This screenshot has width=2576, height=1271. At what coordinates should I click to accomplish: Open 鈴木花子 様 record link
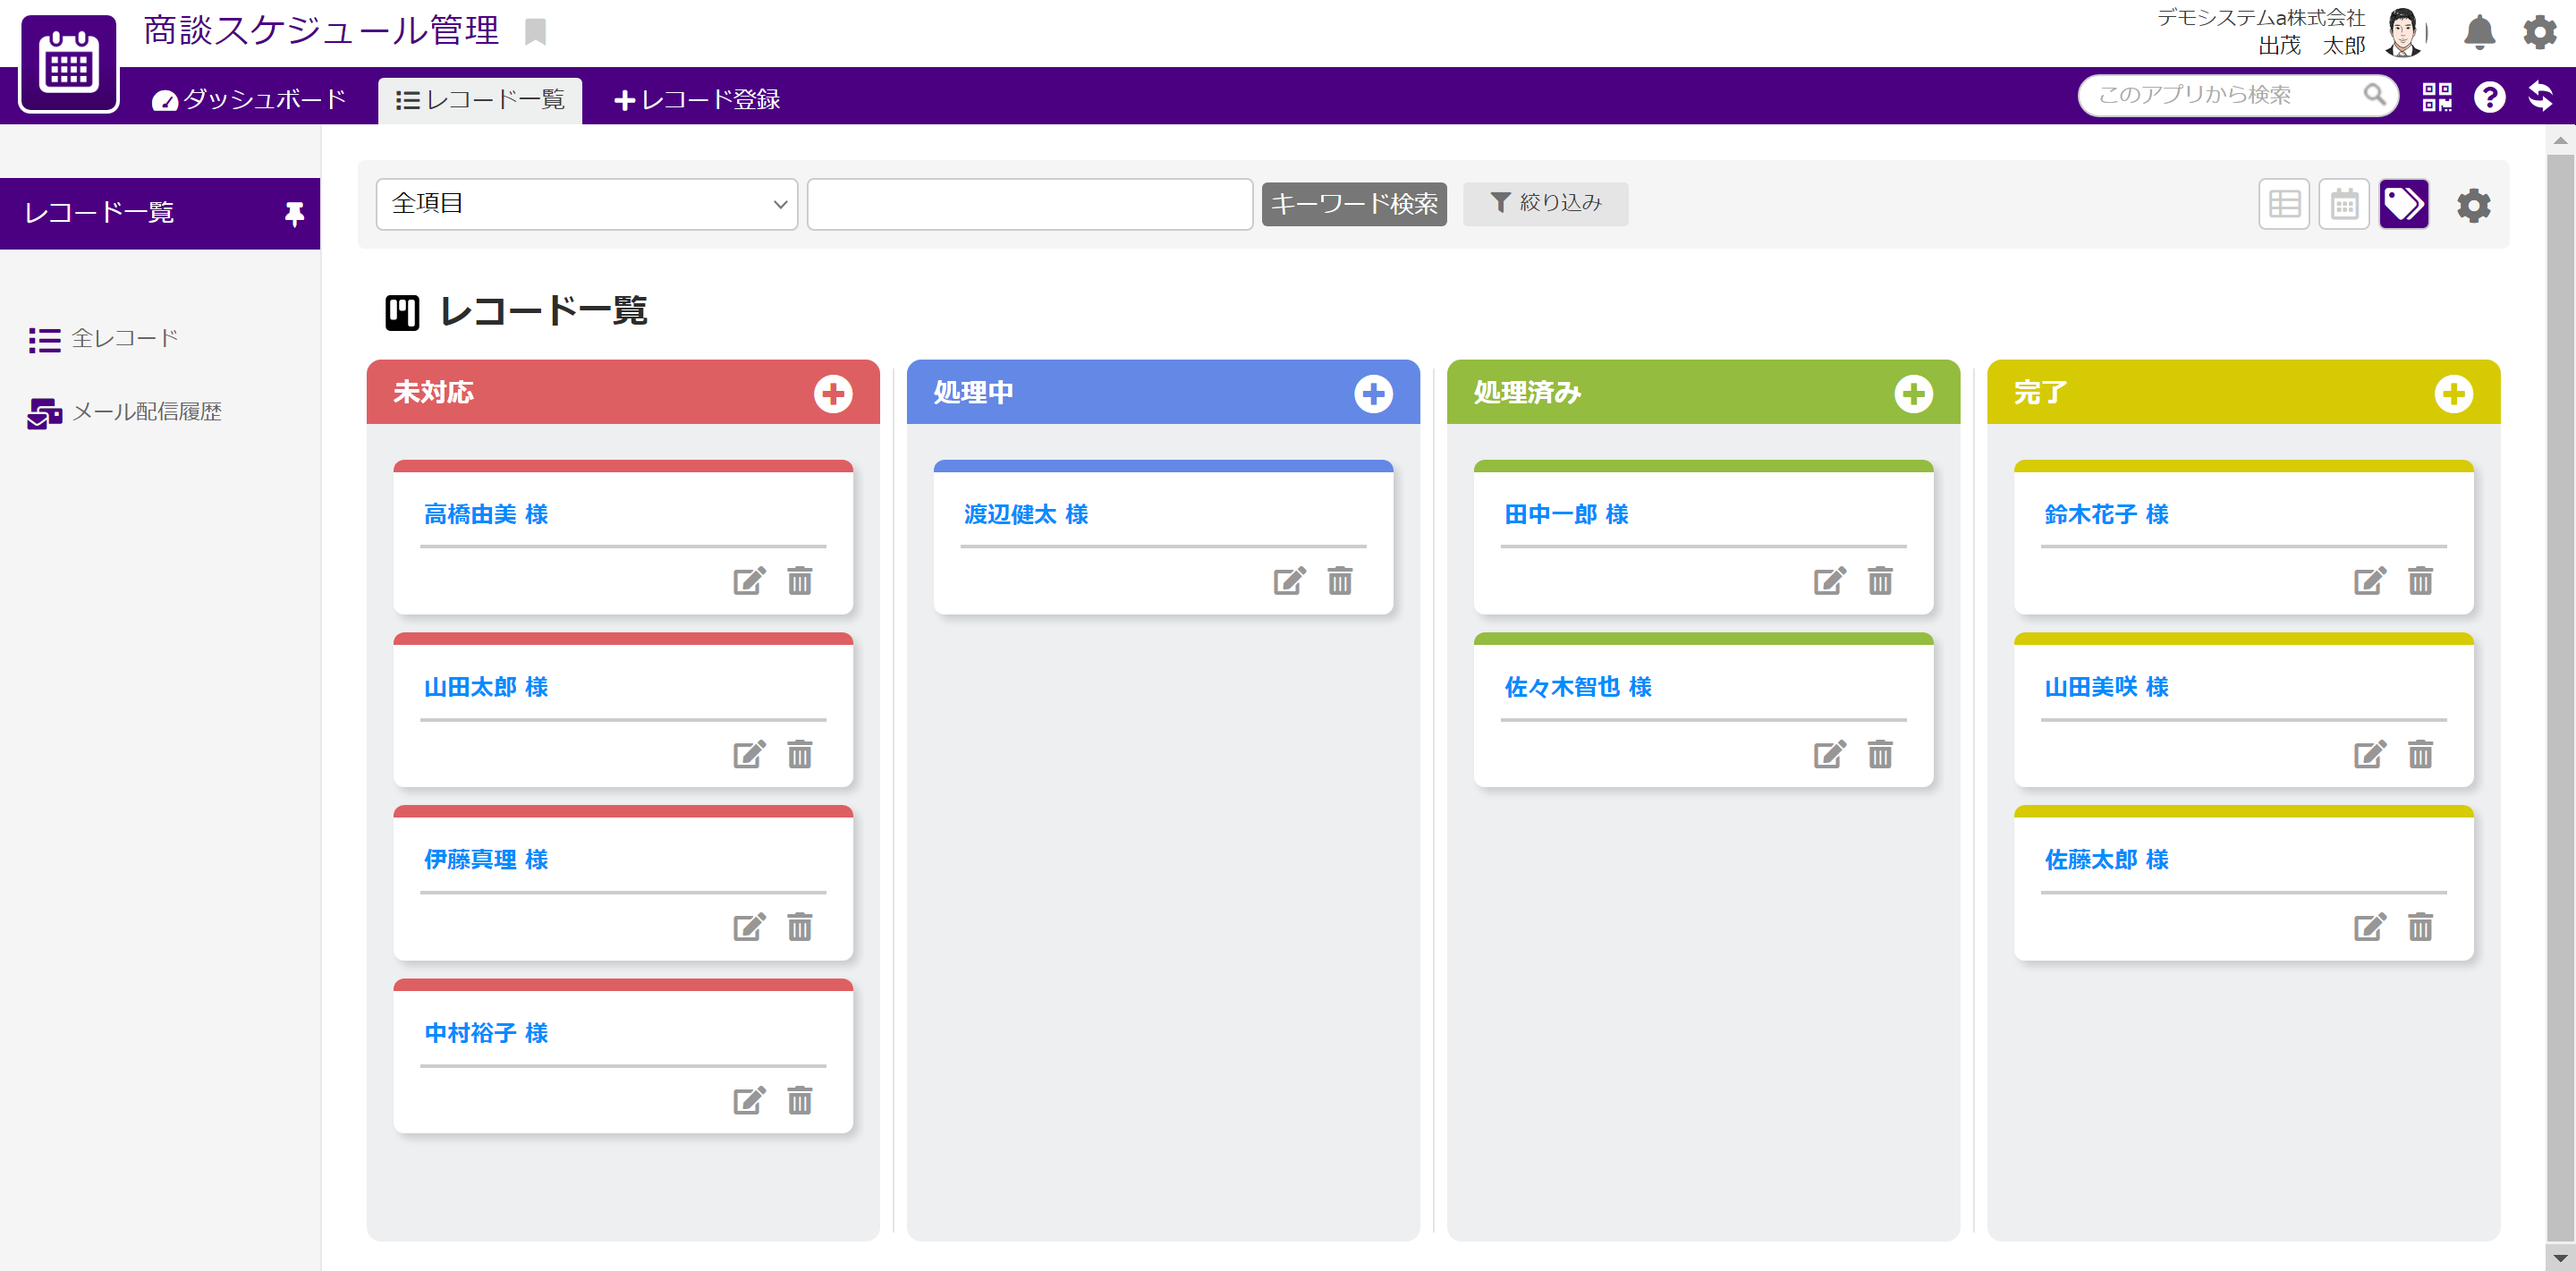pyautogui.click(x=2106, y=514)
